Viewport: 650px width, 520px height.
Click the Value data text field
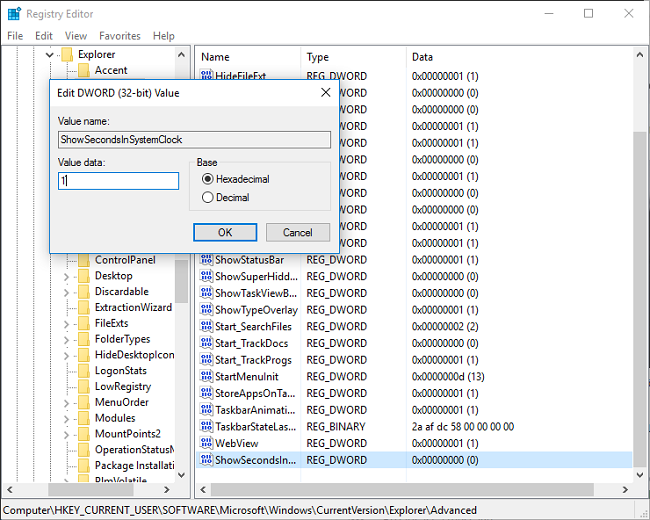[x=118, y=181]
